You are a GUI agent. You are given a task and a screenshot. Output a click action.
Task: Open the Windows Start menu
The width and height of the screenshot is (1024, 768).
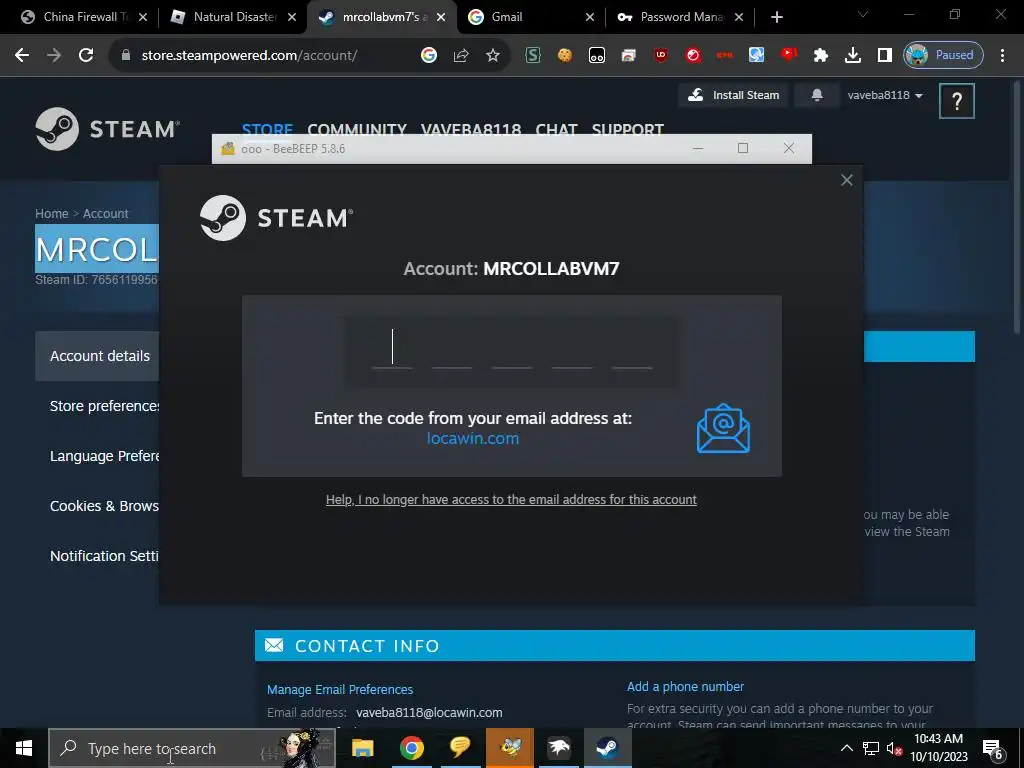coord(24,748)
